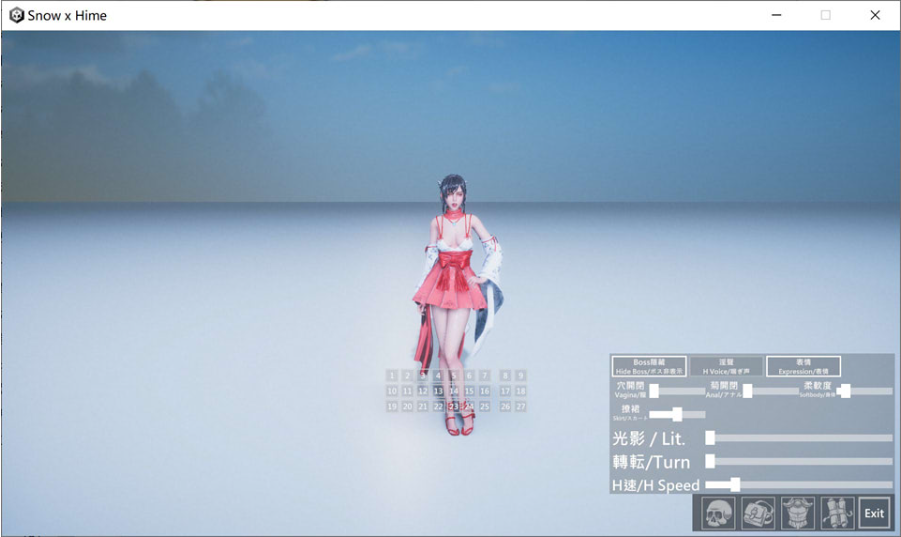Viewport: 901px width, 537px height.
Task: Select number button 11
Action: [407, 391]
